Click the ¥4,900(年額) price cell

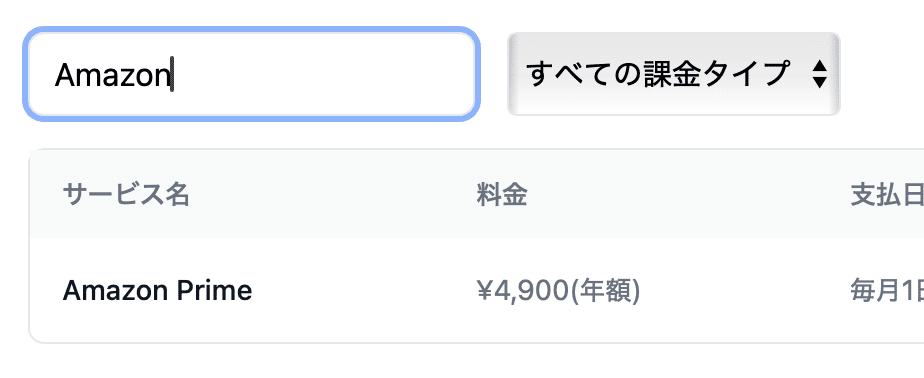(559, 291)
